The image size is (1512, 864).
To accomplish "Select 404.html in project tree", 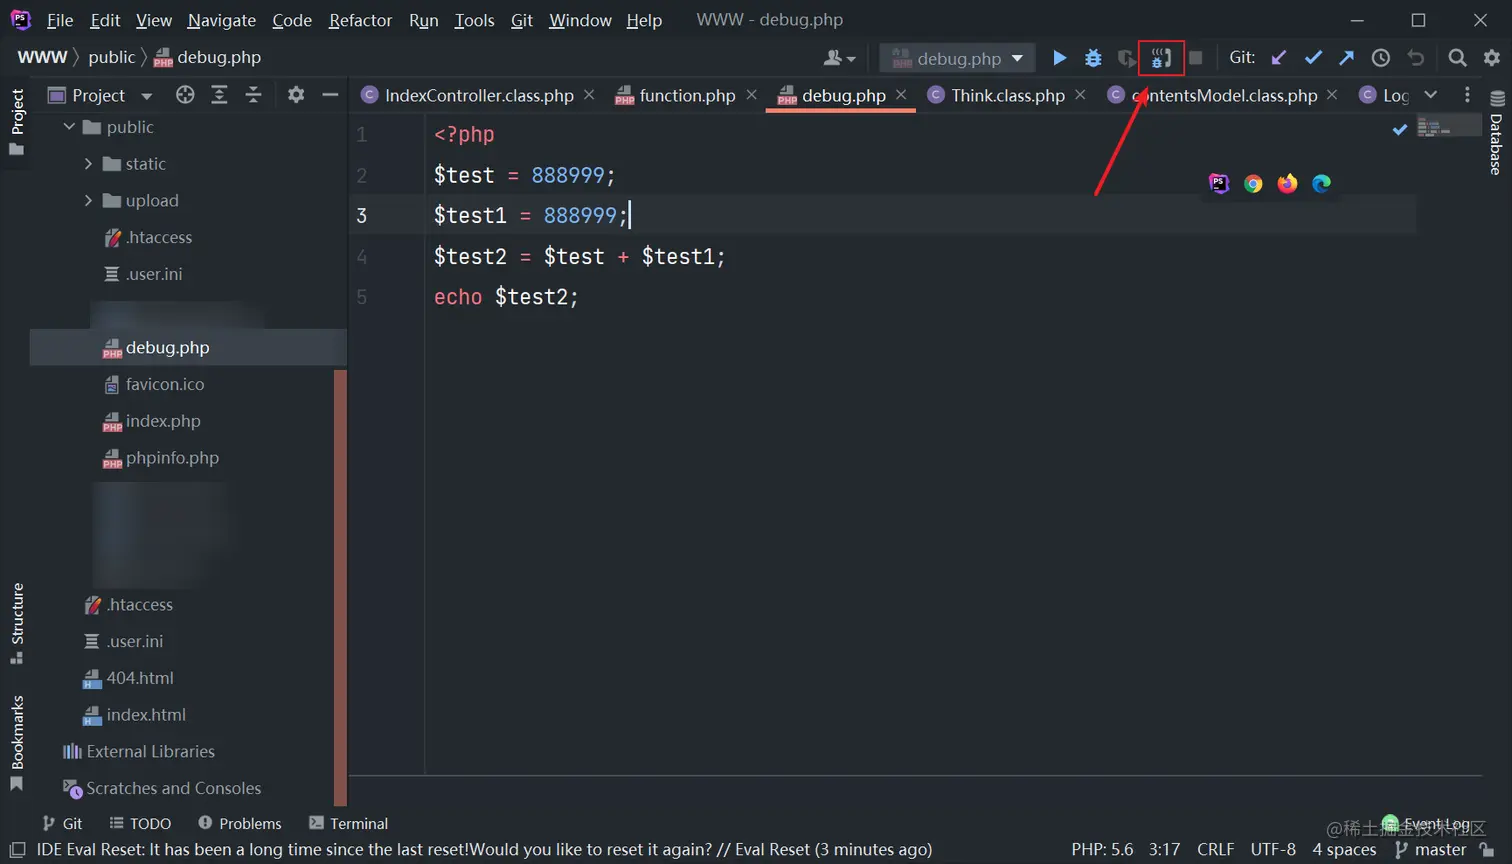I will [128, 678].
